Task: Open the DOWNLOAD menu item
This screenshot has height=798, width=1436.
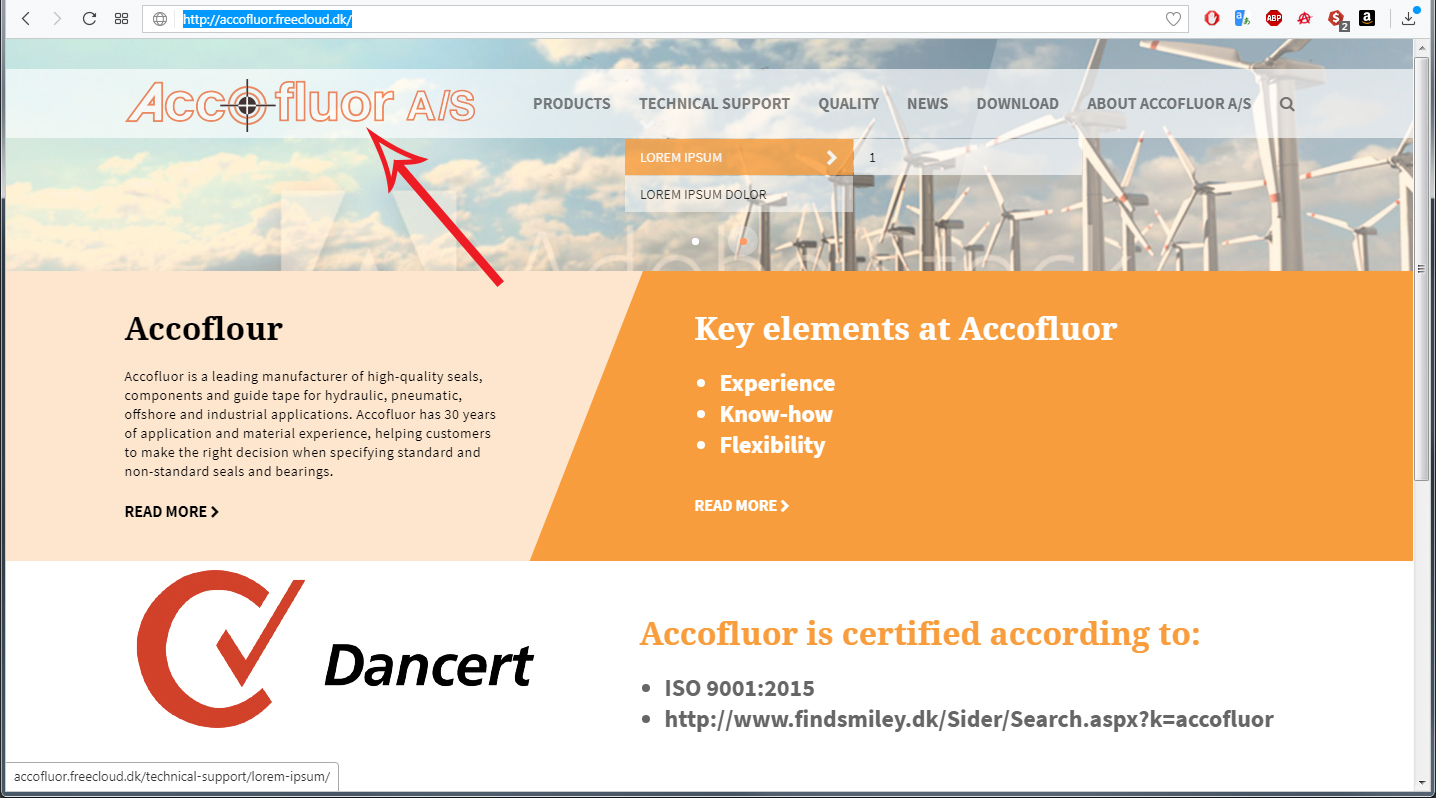Action: pyautogui.click(x=1017, y=104)
